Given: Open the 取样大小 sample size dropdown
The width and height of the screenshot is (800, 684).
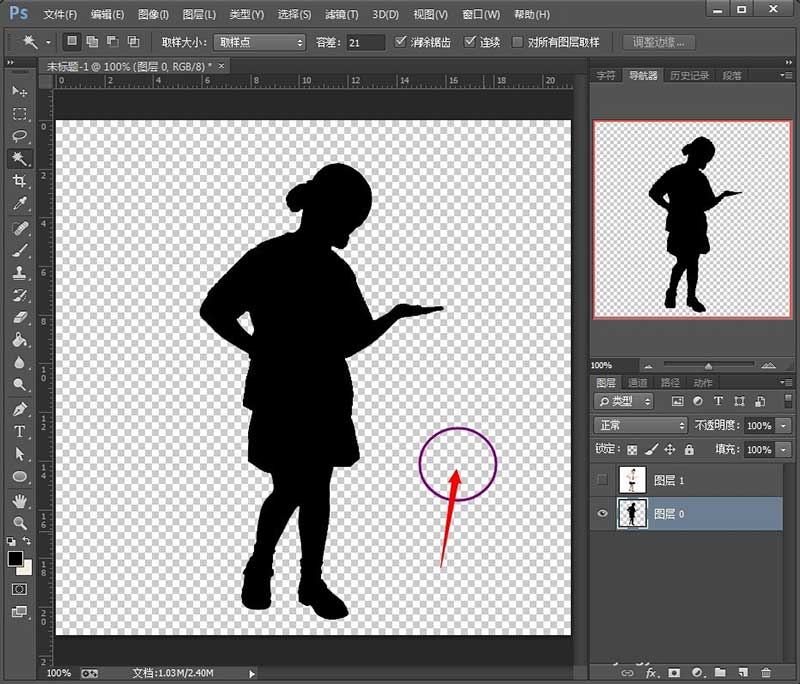Looking at the screenshot, I should coord(259,43).
